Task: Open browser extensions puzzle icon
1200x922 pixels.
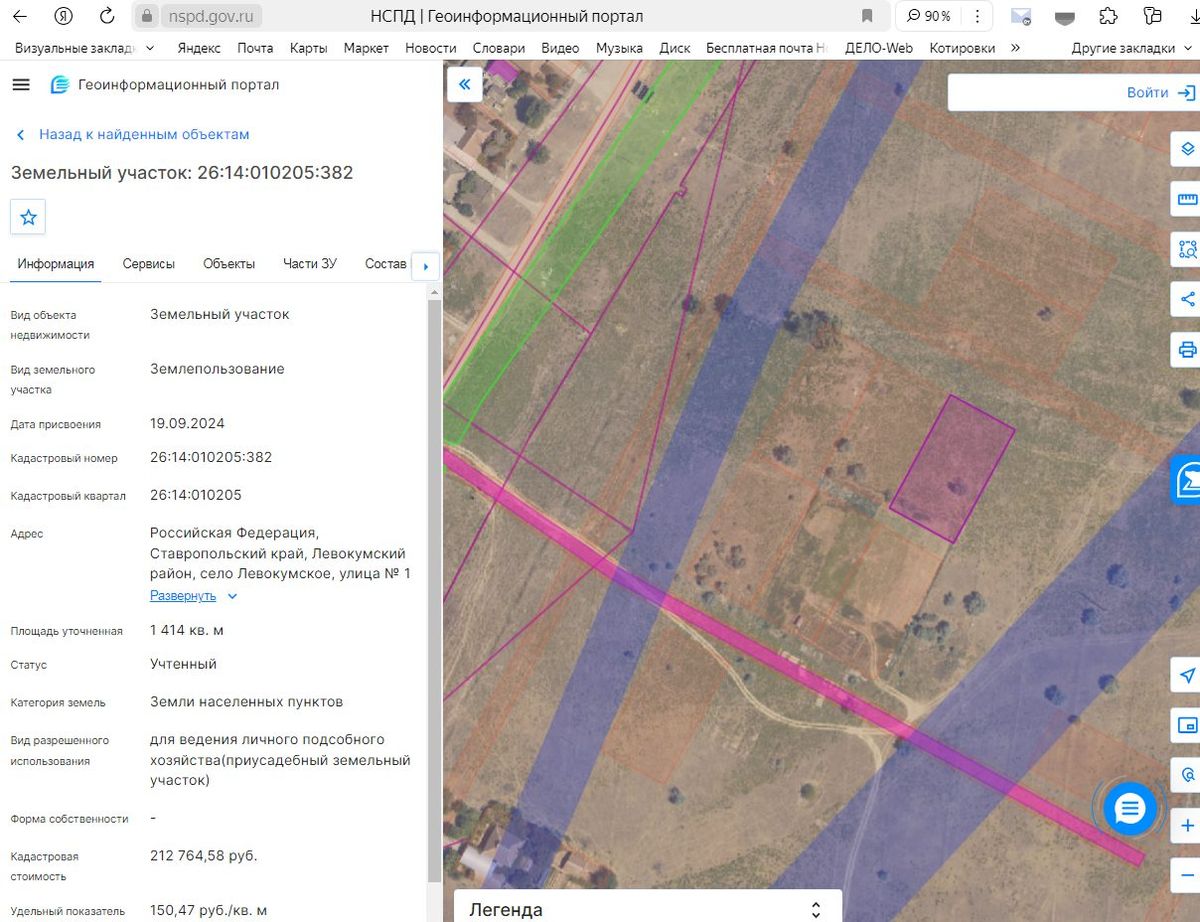Action: click(x=1108, y=16)
